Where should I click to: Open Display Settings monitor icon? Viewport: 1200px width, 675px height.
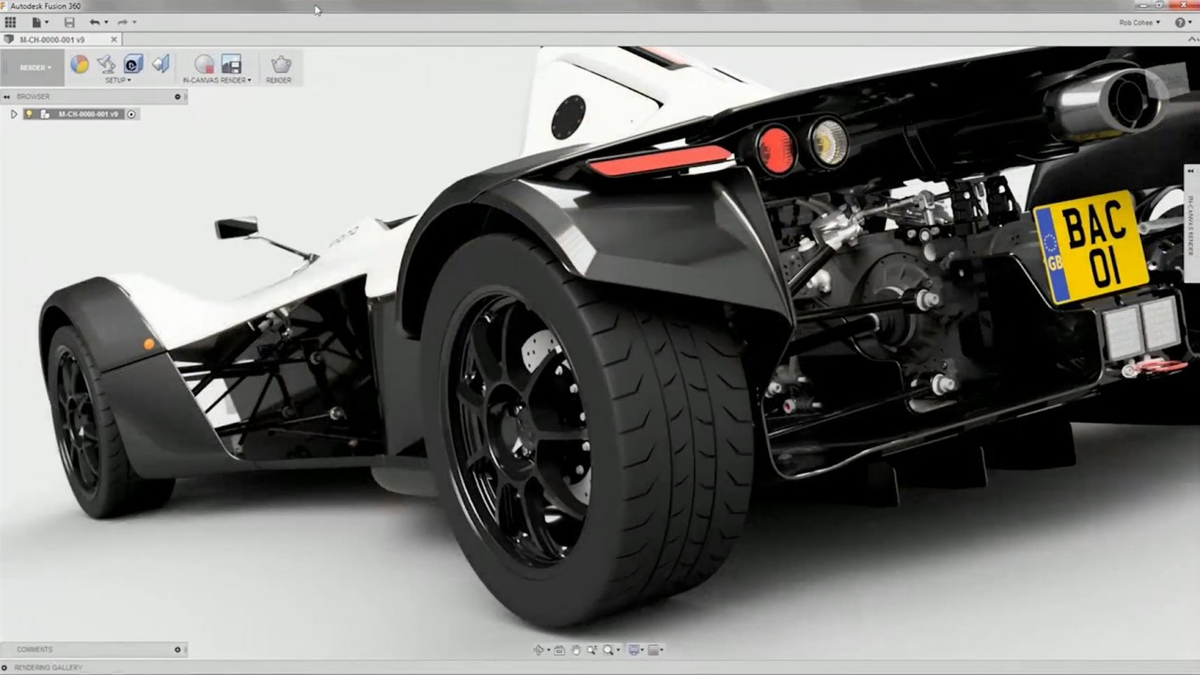pyautogui.click(x=633, y=650)
